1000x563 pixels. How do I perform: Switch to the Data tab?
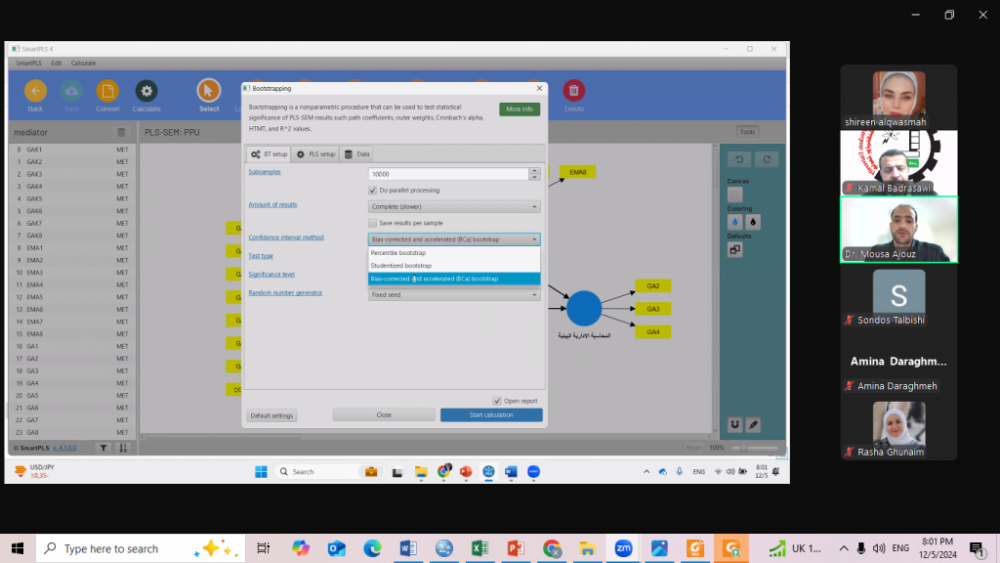[357, 154]
